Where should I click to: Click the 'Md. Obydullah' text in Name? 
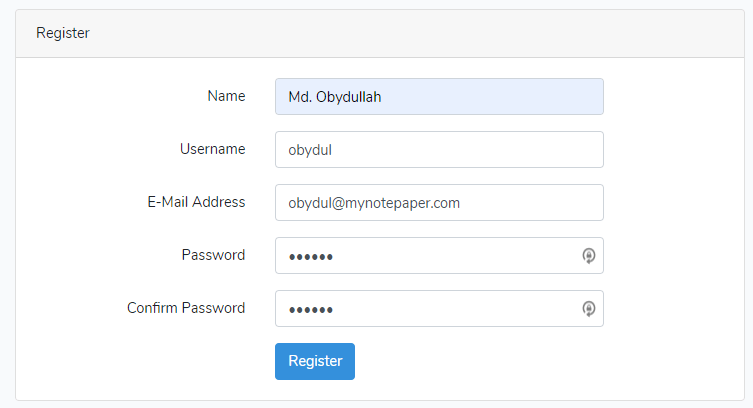(x=335, y=97)
